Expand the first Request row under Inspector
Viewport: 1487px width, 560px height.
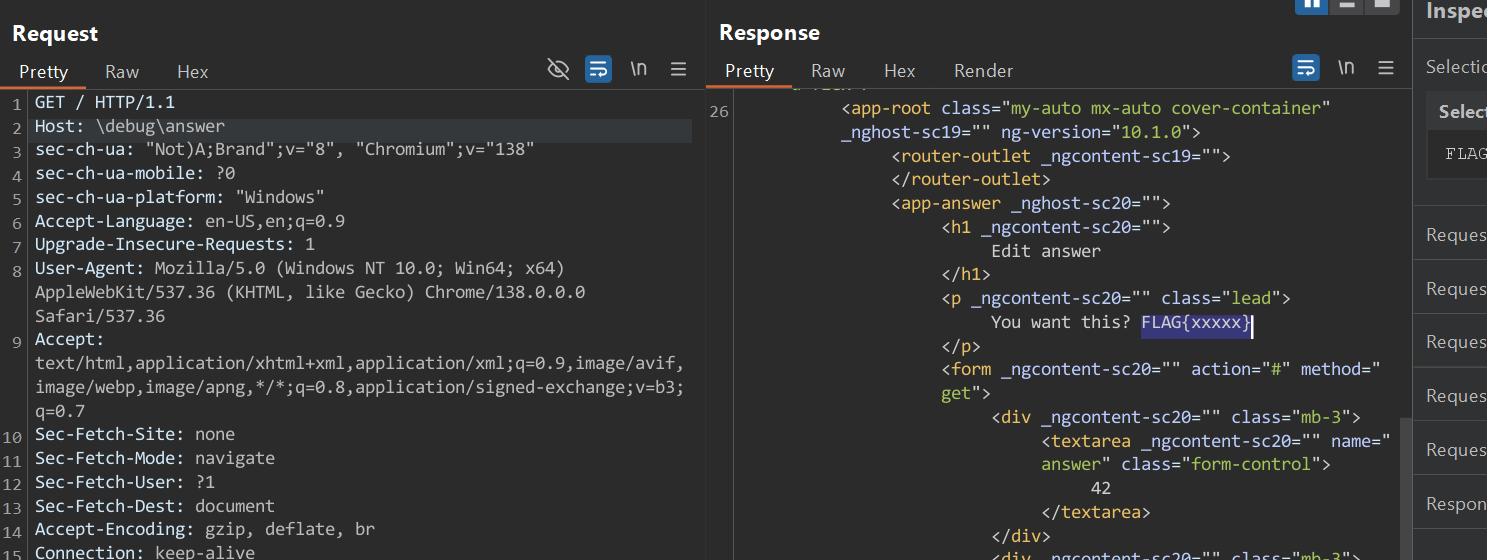(x=1455, y=235)
